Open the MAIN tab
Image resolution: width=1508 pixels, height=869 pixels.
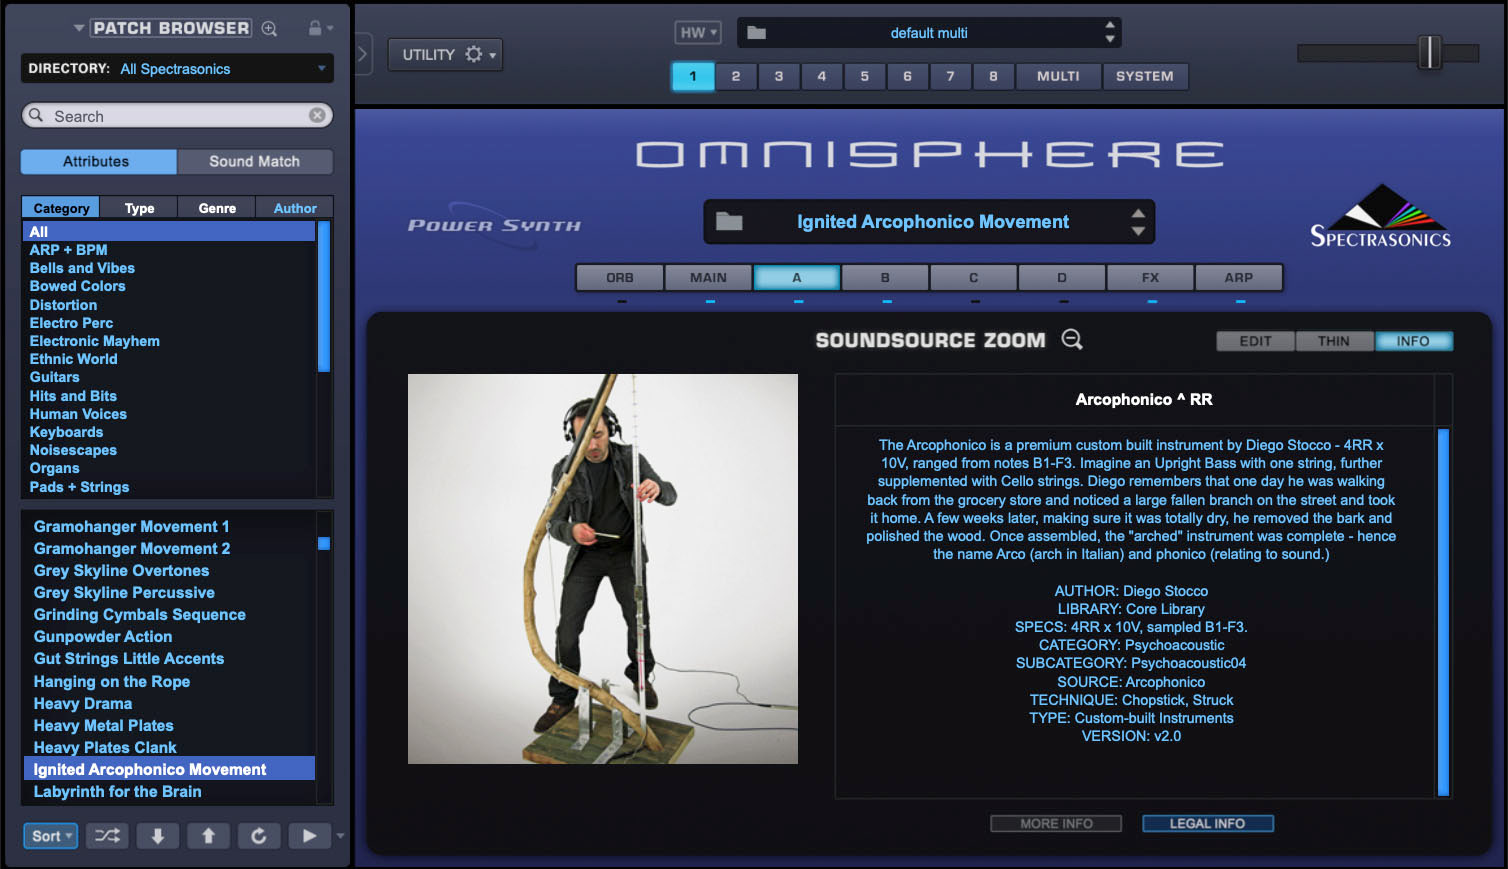pyautogui.click(x=708, y=277)
